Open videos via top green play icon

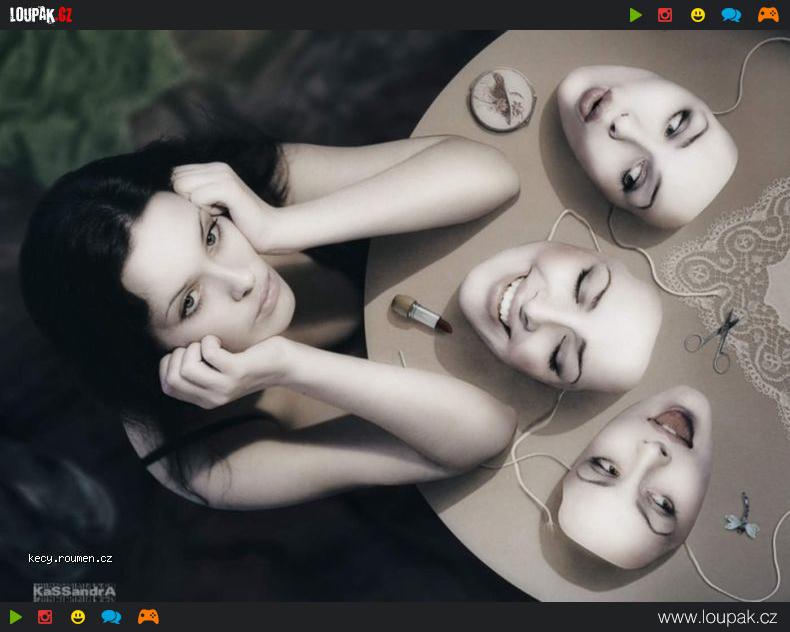[636, 15]
